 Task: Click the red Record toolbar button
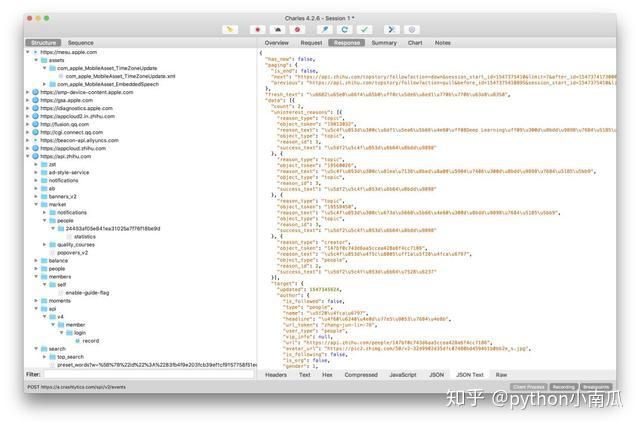click(x=258, y=29)
